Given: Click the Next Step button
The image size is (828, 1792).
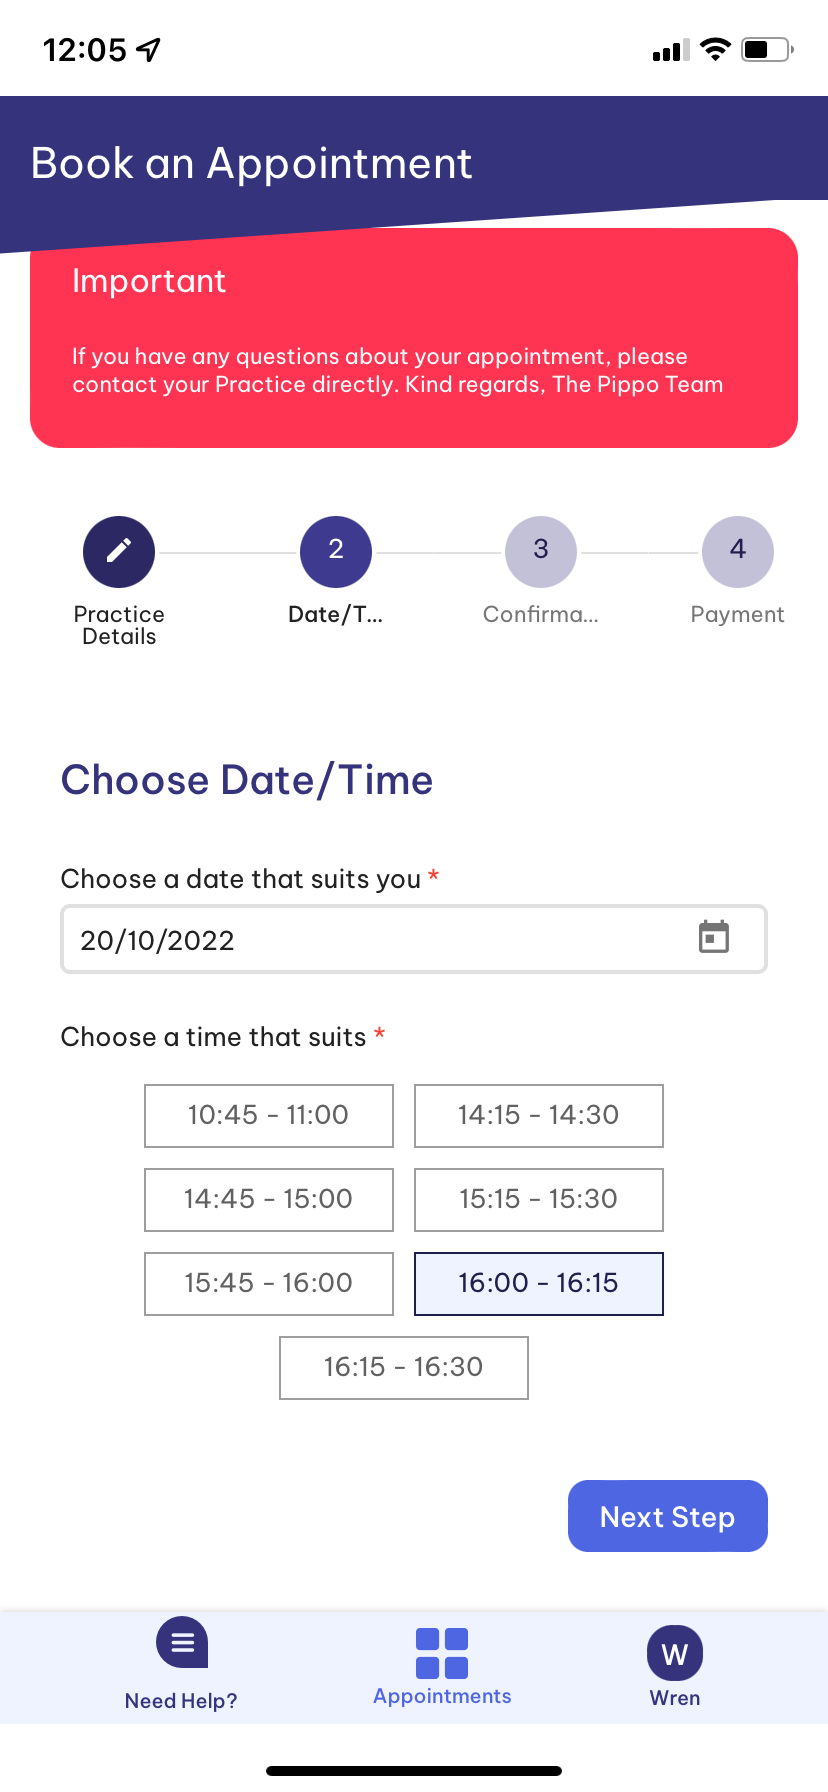Looking at the screenshot, I should (668, 1516).
